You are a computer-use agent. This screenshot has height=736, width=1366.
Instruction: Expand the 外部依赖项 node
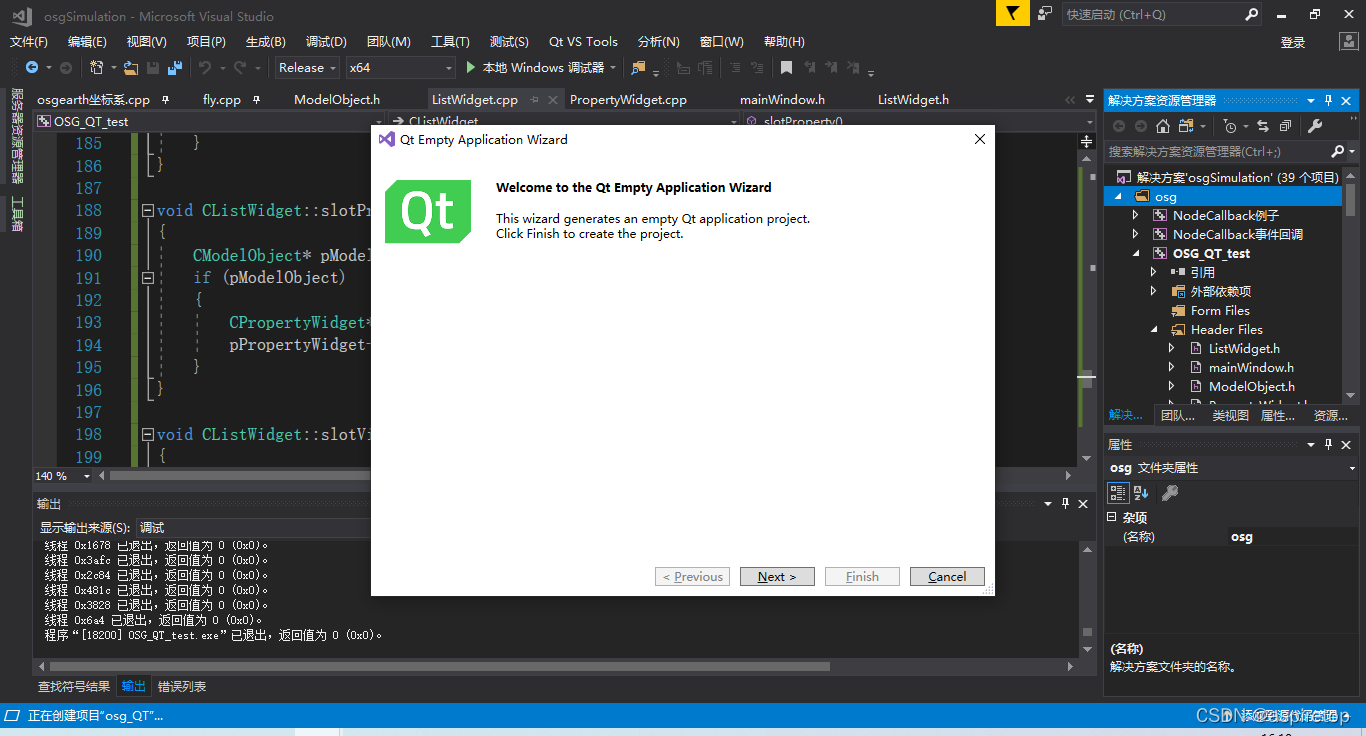pyautogui.click(x=1154, y=291)
